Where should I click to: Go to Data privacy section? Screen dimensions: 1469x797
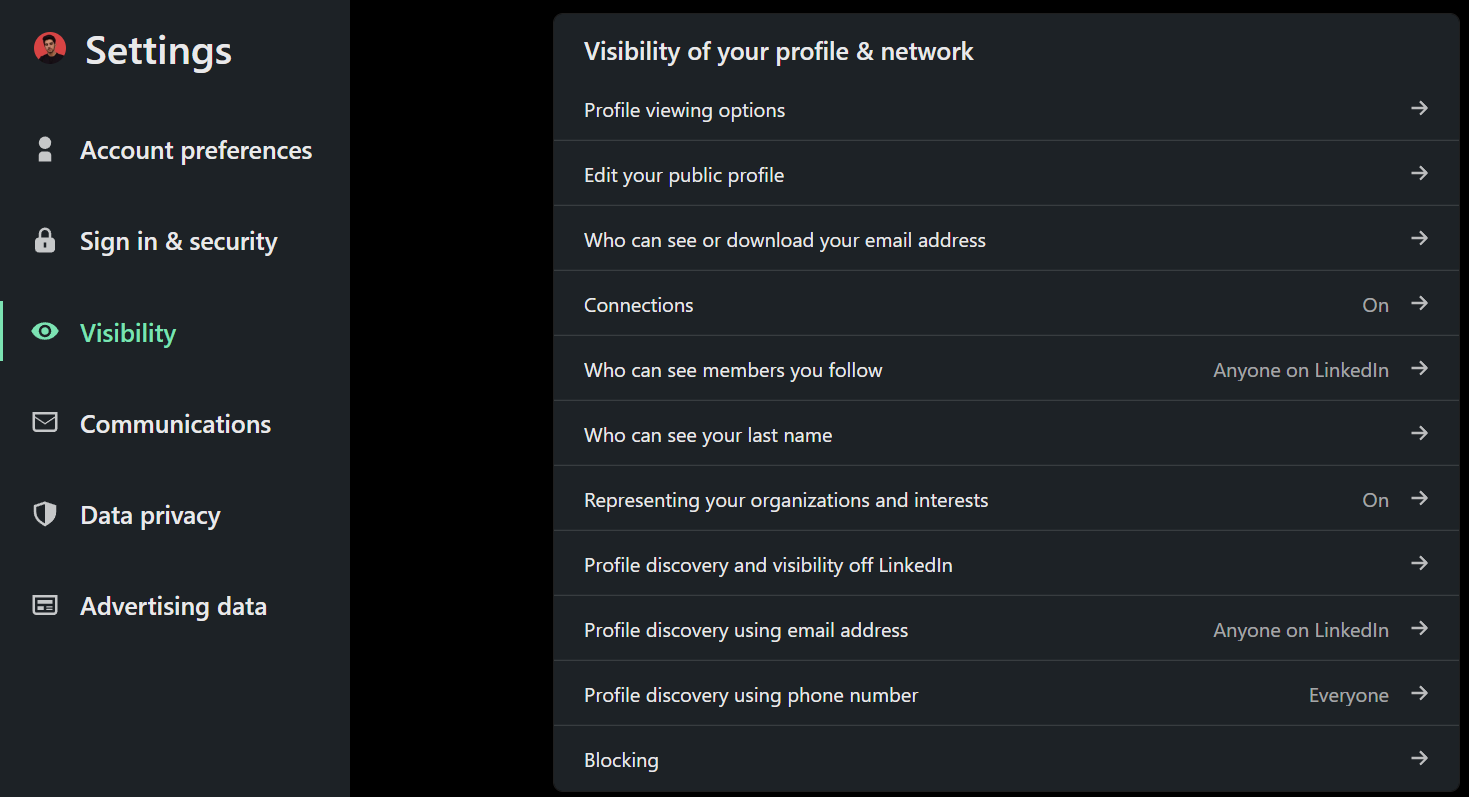(x=150, y=515)
